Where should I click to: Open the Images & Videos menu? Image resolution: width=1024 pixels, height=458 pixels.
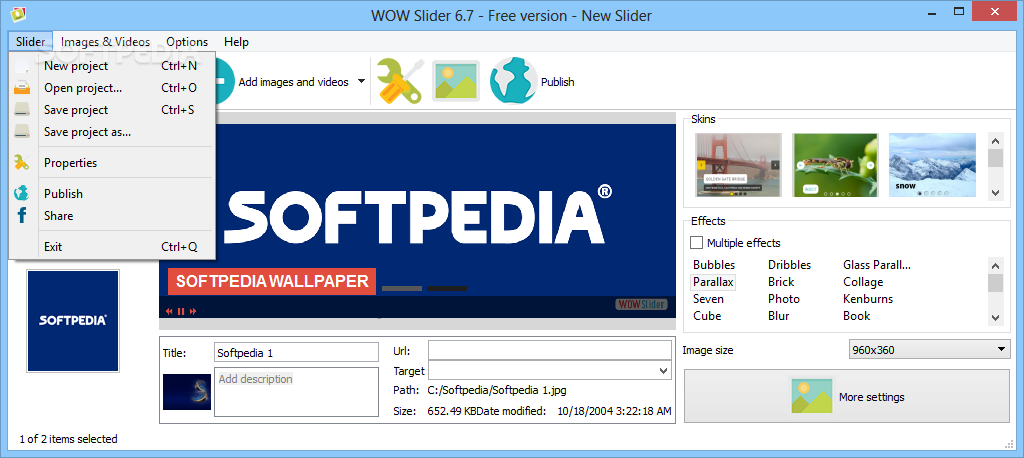(105, 42)
